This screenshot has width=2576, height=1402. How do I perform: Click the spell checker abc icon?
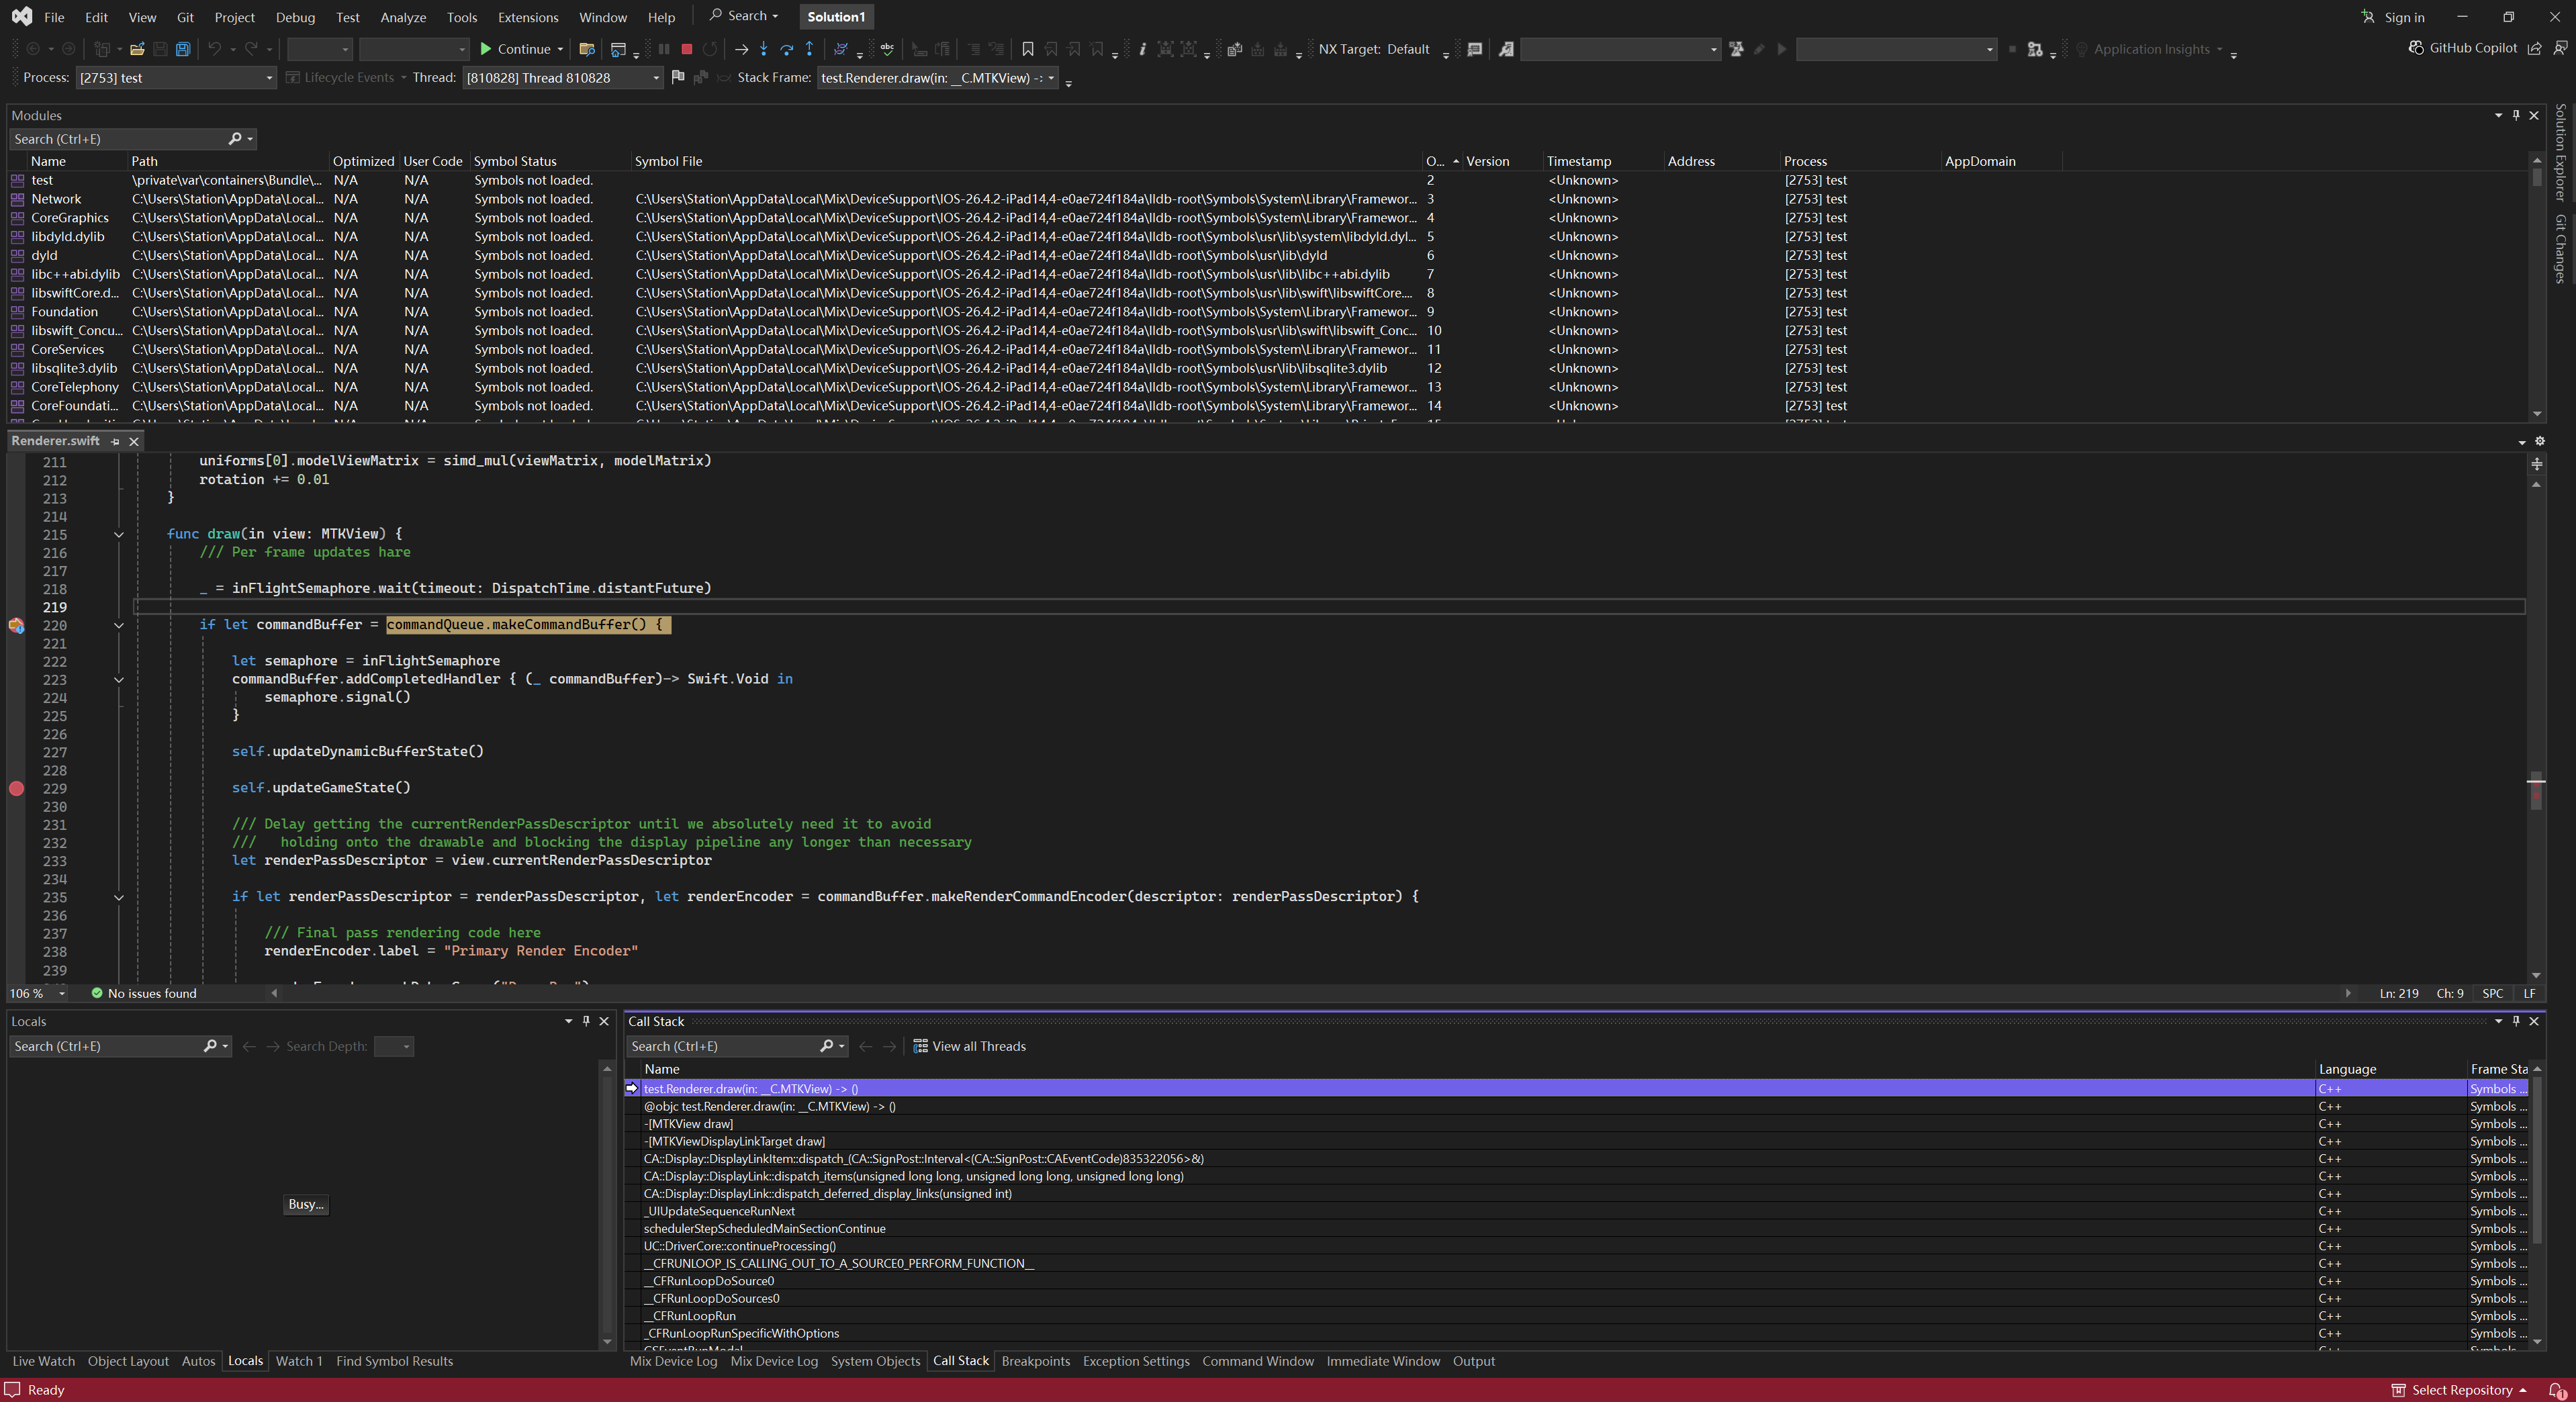click(887, 49)
